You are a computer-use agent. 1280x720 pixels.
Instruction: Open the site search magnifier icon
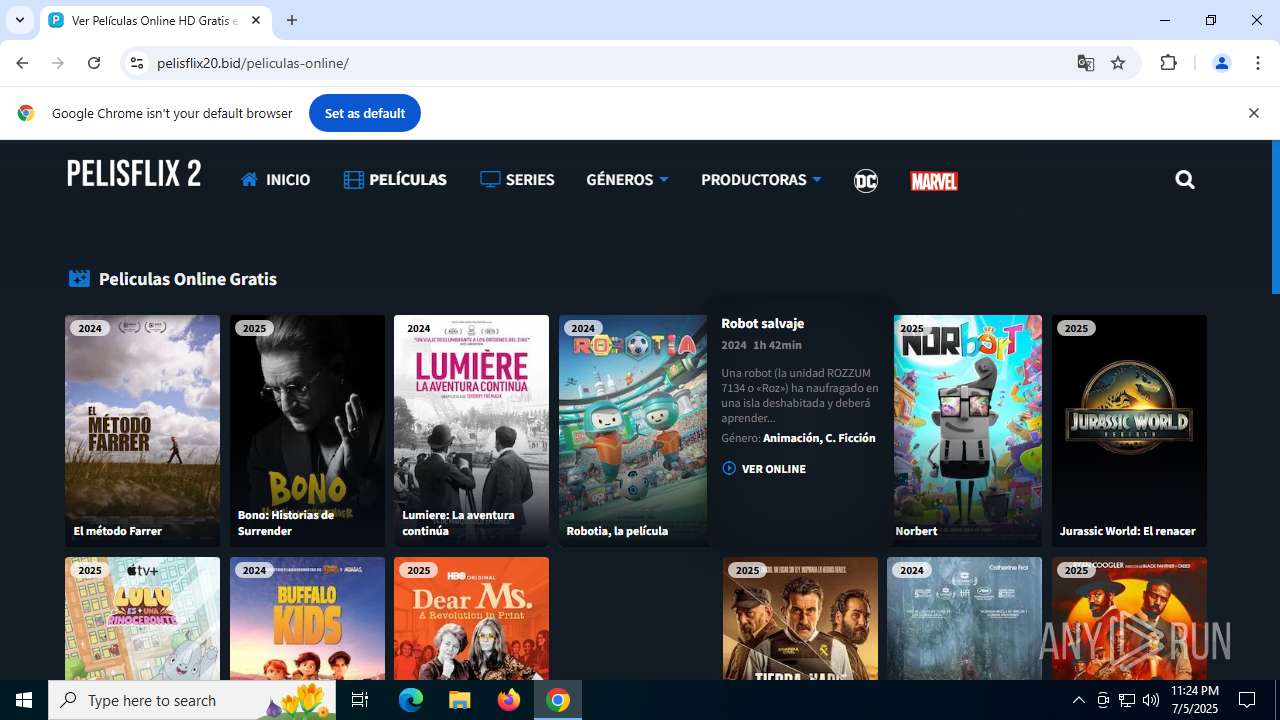[1185, 180]
